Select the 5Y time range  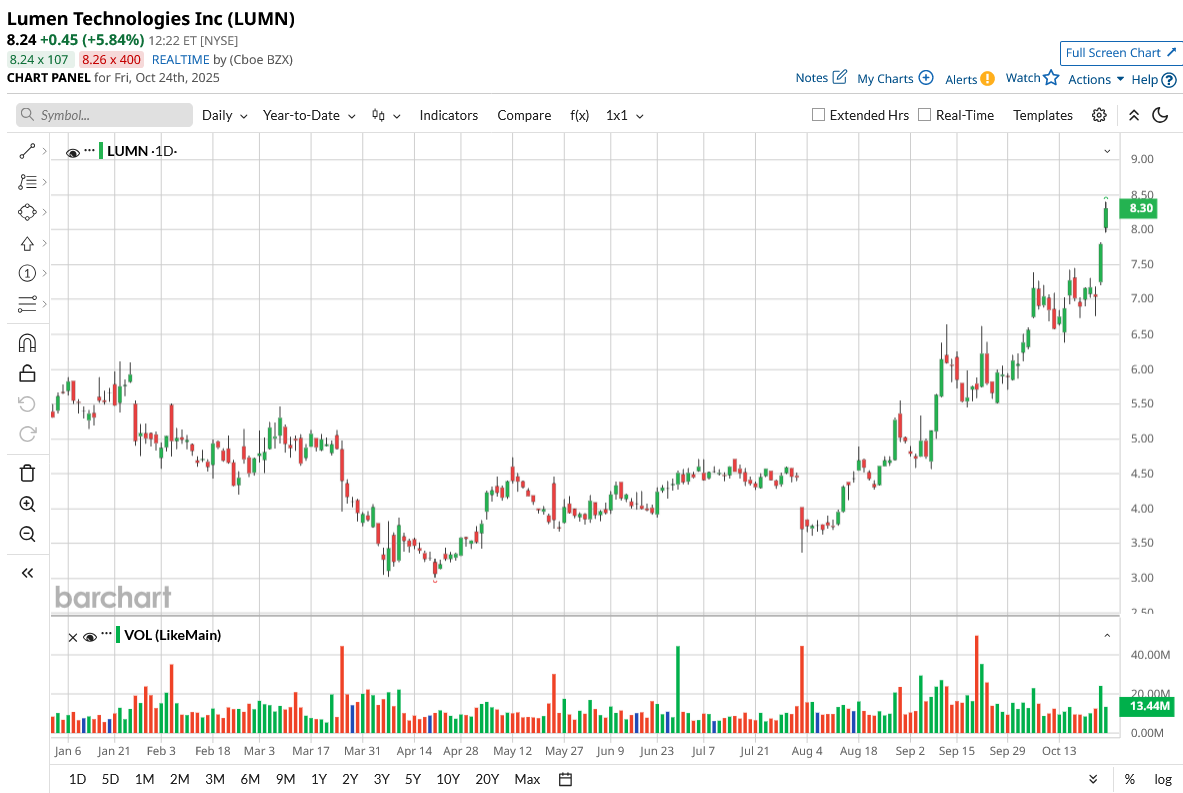tap(413, 779)
